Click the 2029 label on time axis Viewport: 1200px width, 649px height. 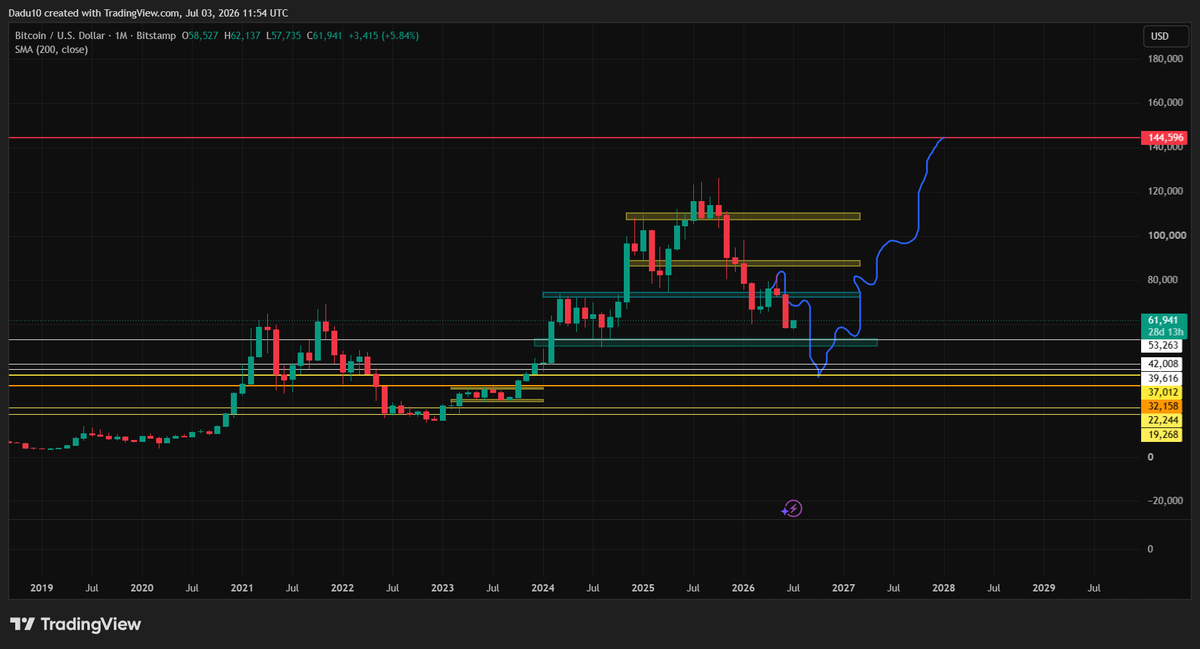(1043, 588)
